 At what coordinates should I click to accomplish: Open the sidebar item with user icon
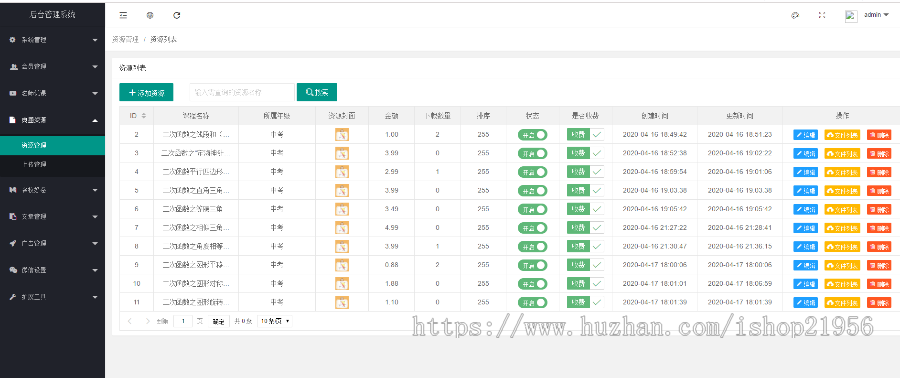(x=52, y=67)
